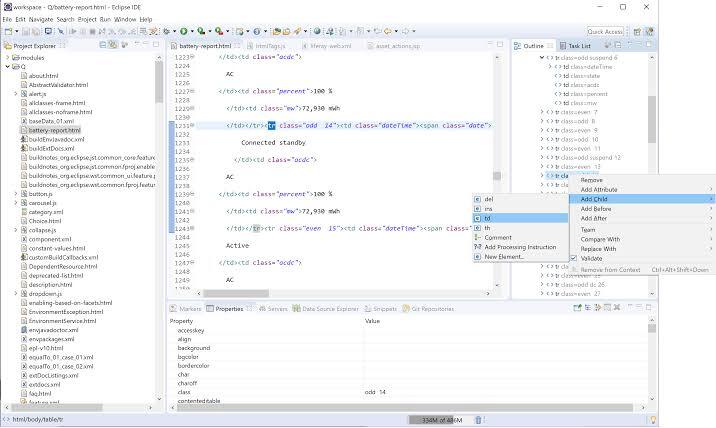Screen dimensions: 716x428
Task: Click Collapse All icon in Outline view
Action: click(618, 45)
